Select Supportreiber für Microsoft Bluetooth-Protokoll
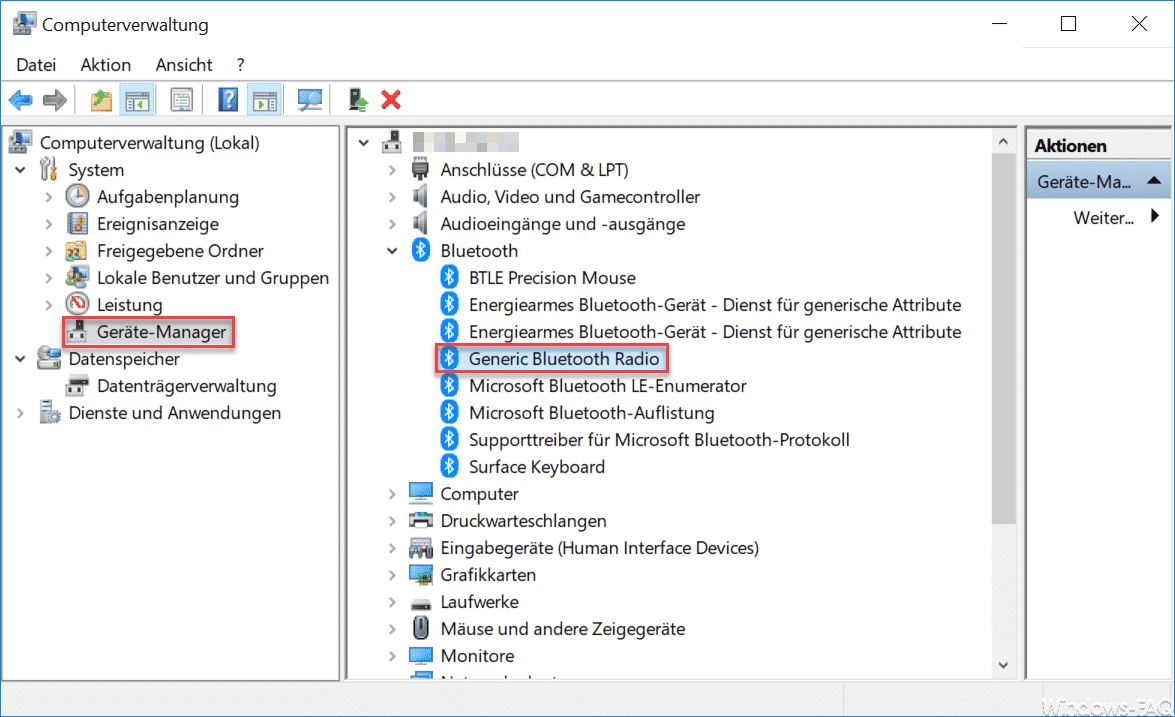Screen dimensions: 1175x717 (659, 440)
